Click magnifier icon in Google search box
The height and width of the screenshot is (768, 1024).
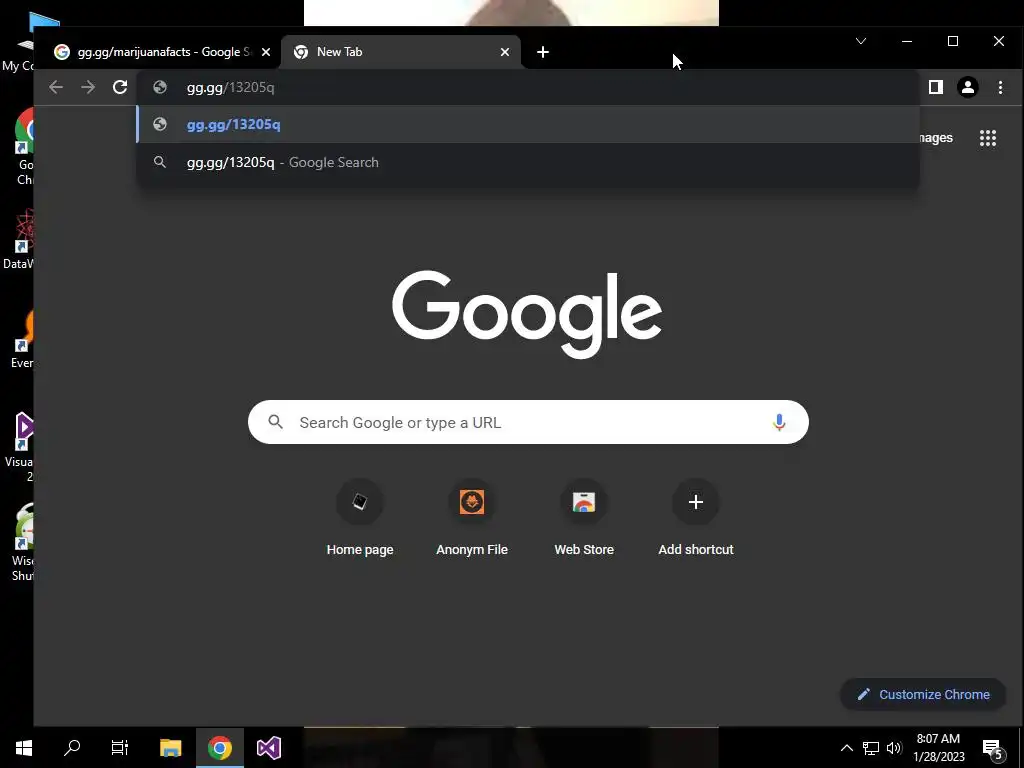click(276, 422)
